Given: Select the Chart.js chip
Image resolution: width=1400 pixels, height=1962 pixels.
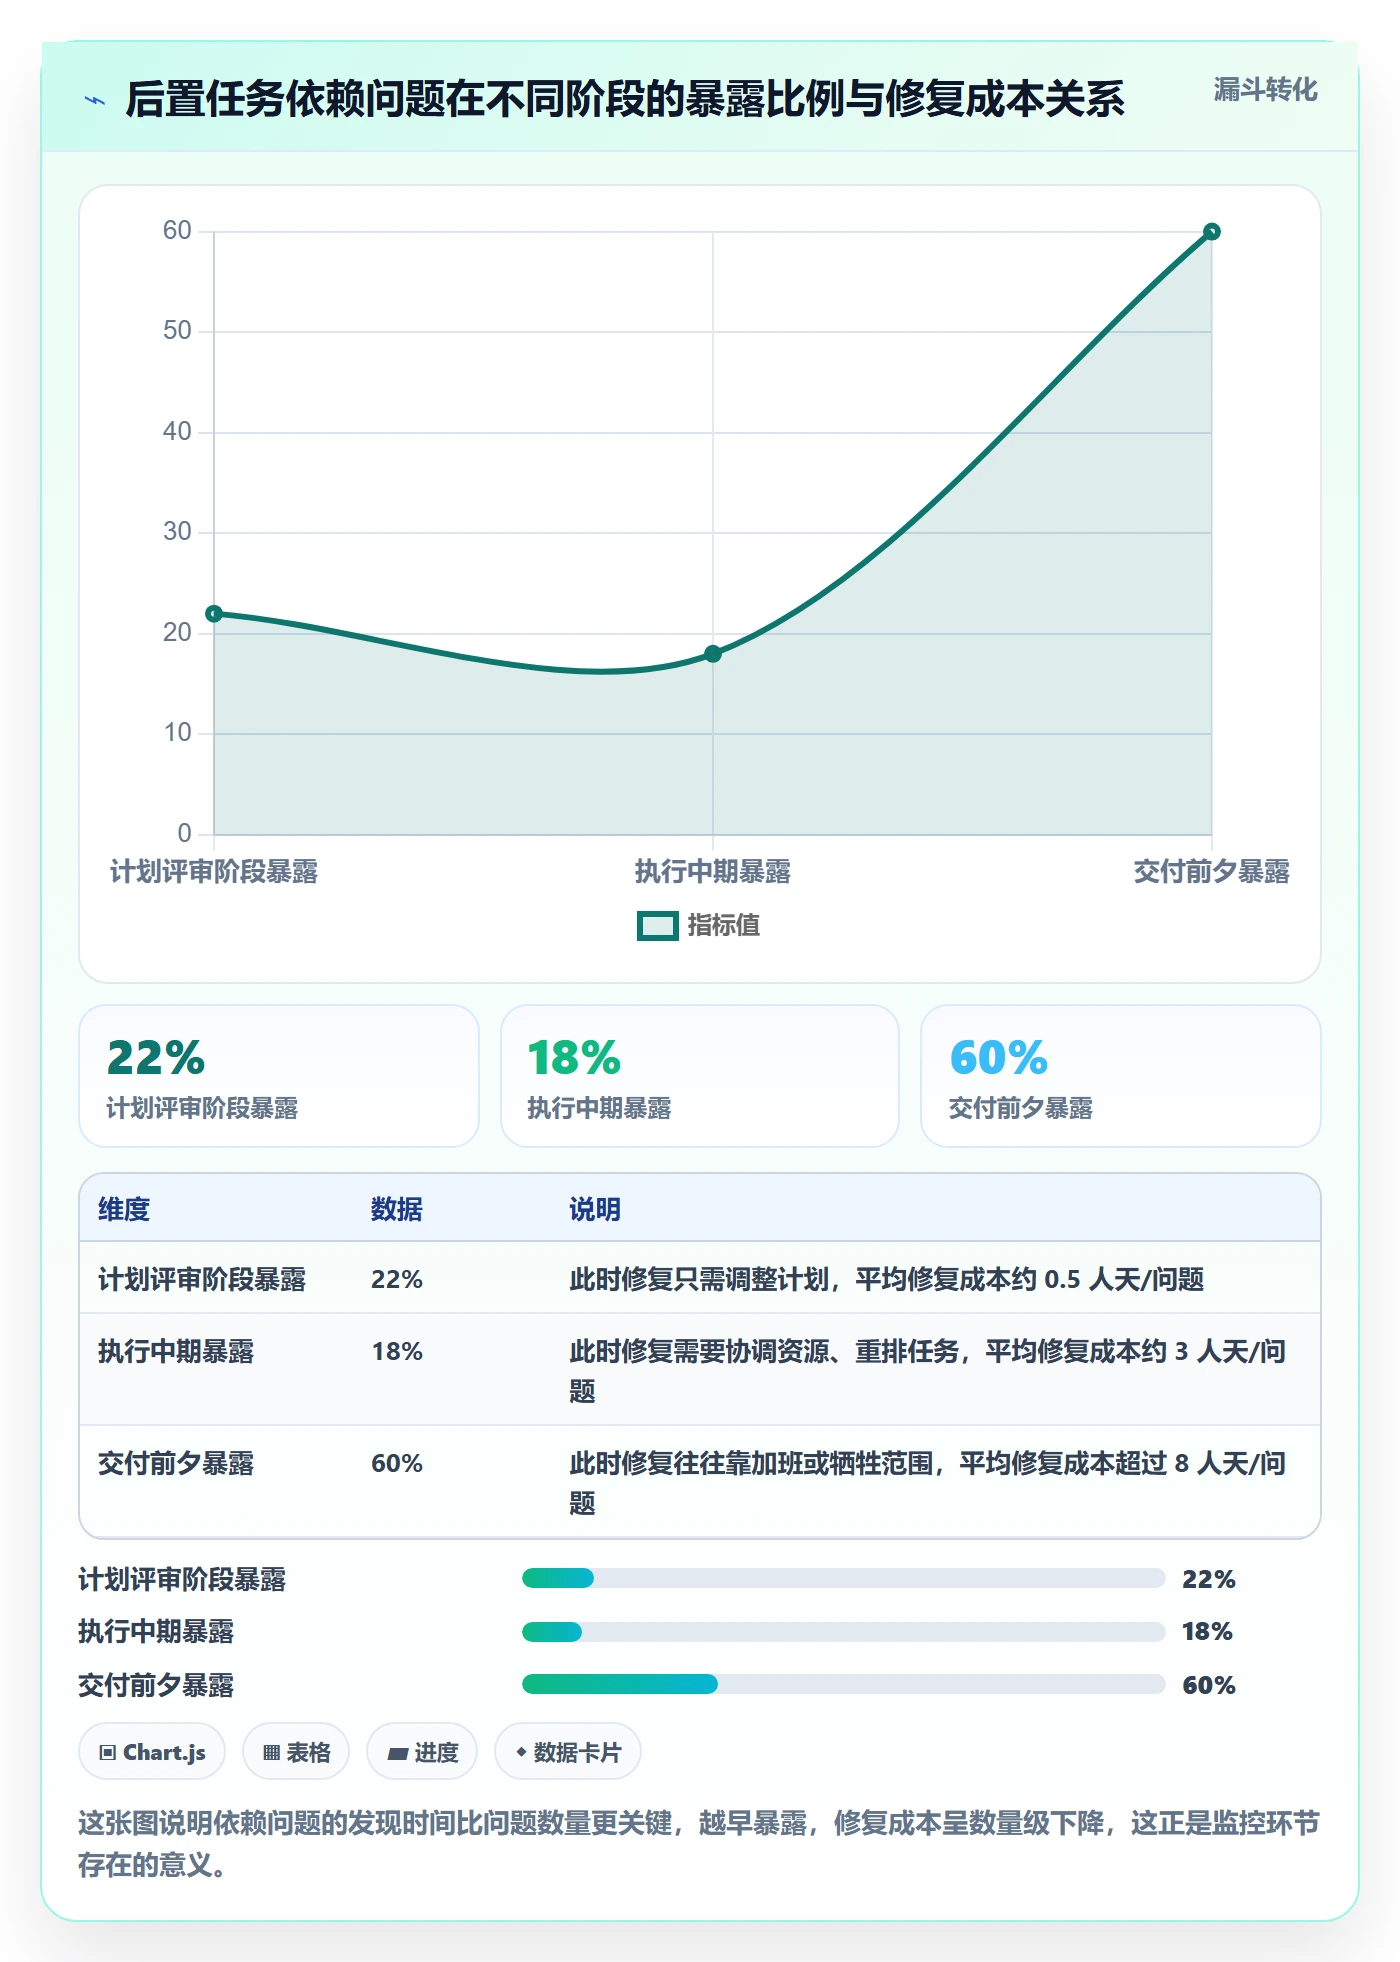Looking at the screenshot, I should [152, 1752].
